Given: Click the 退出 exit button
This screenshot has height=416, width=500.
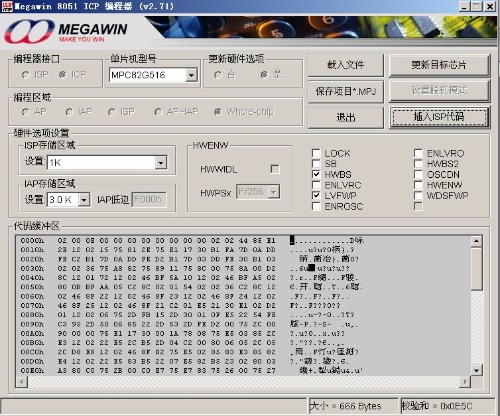Looking at the screenshot, I should 346,117.
